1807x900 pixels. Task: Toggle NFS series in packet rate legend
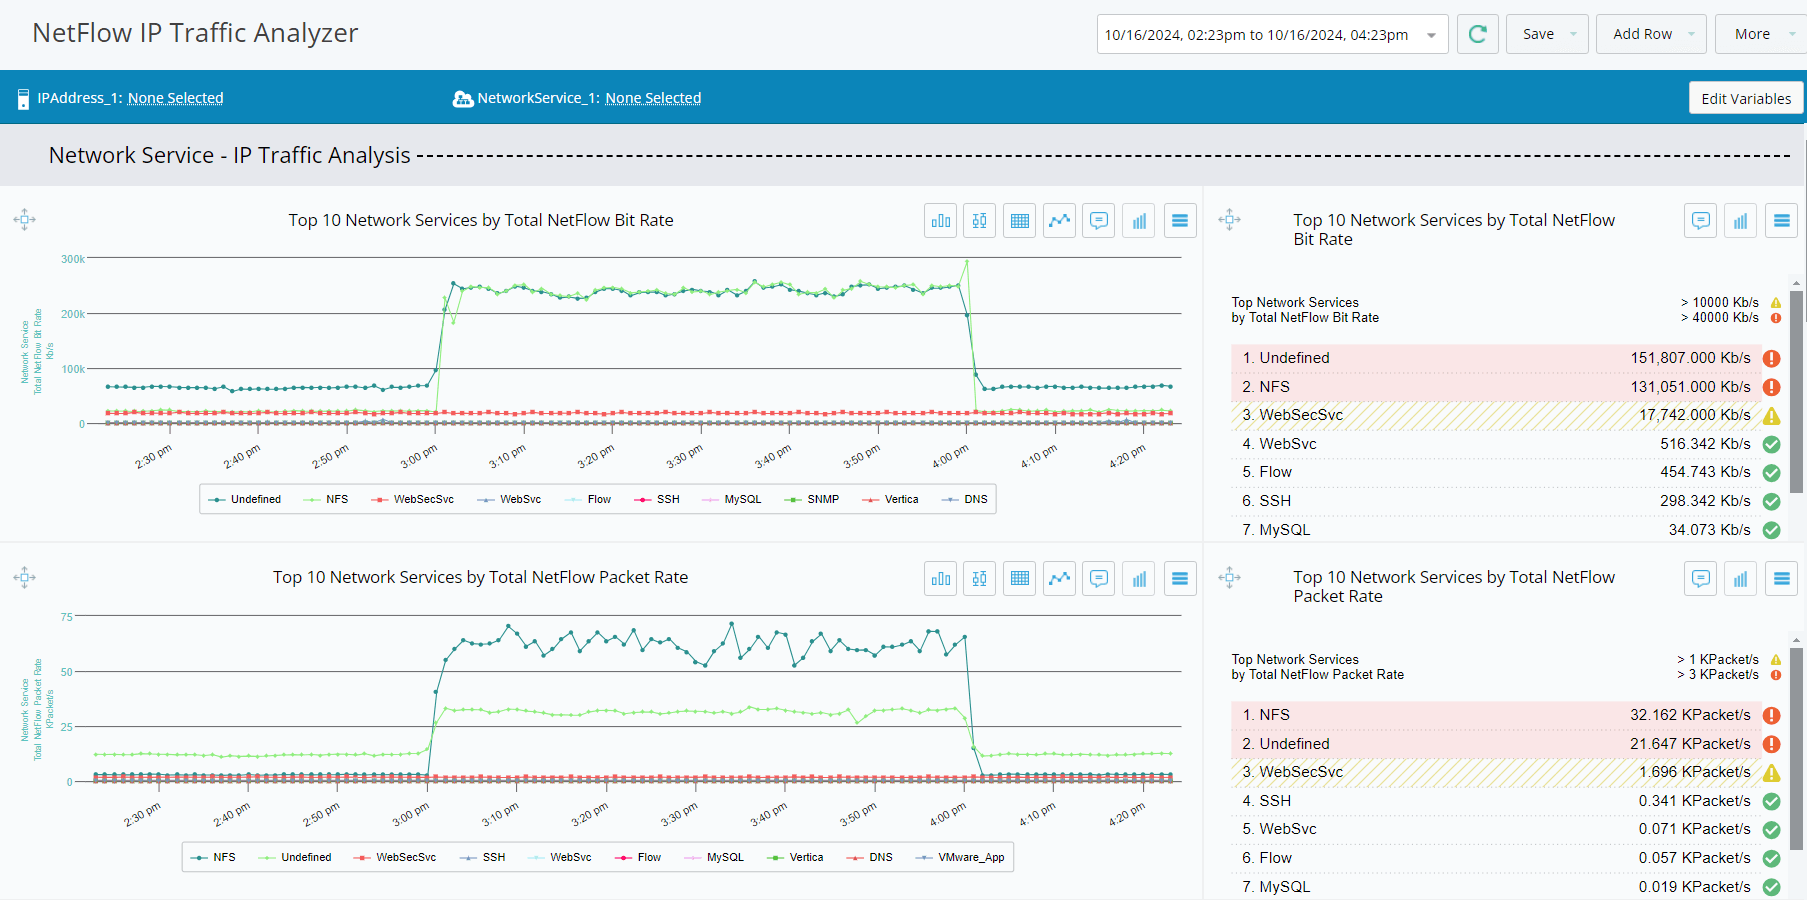pos(213,857)
